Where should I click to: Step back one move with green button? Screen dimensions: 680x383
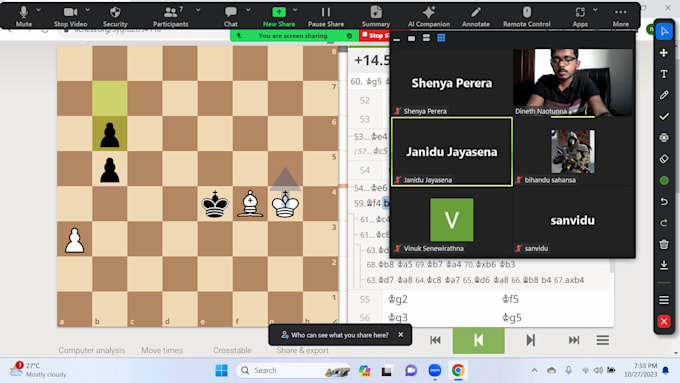[478, 340]
